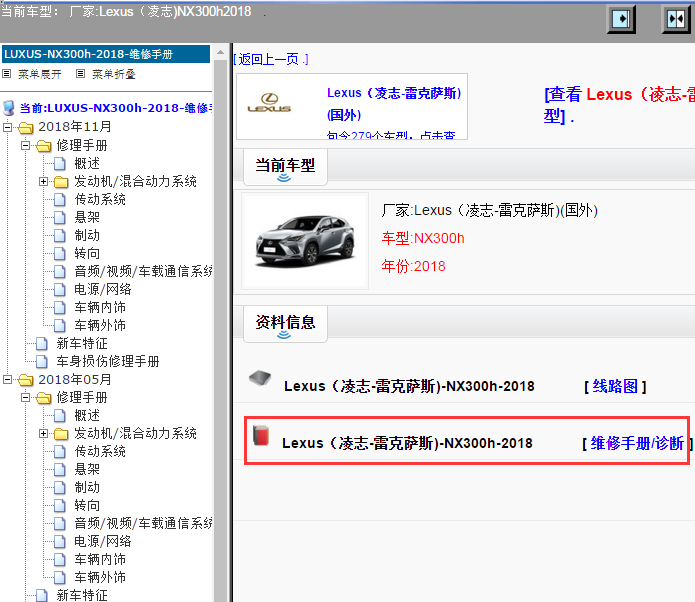Image resolution: width=695 pixels, height=602 pixels.
Task: Click the 菜单展开 (expand menu) option
Action: [x=39, y=74]
